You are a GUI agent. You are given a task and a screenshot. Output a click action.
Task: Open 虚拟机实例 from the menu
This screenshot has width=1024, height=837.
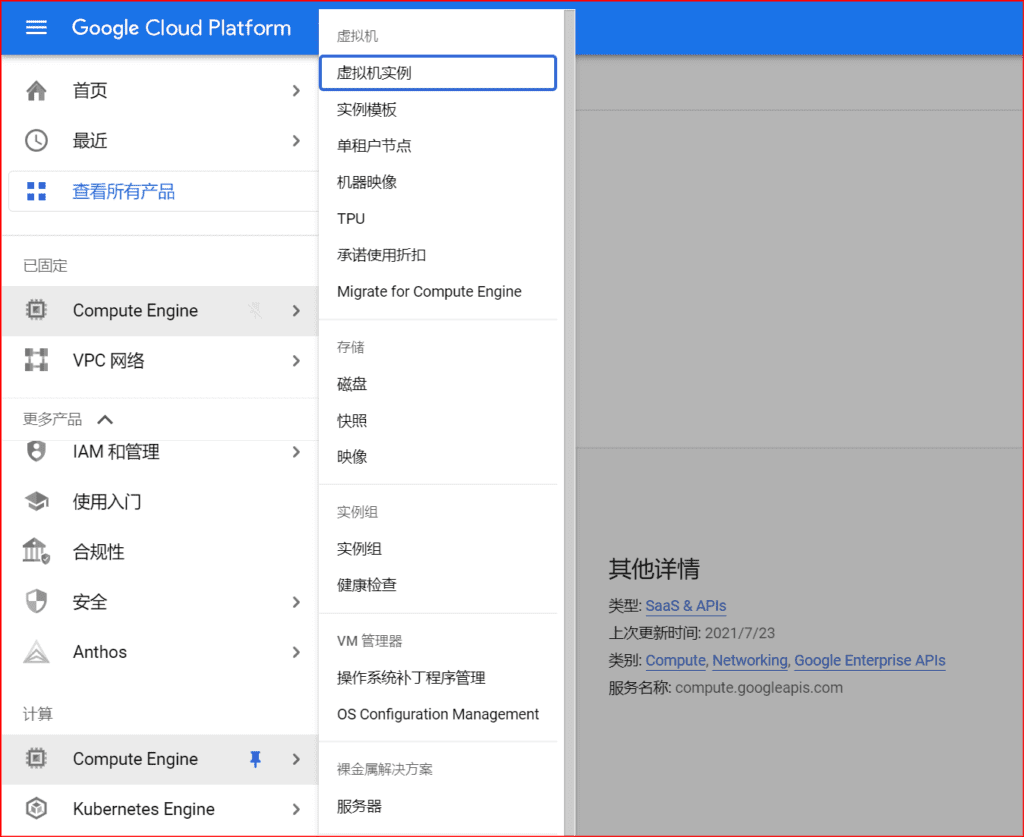click(438, 72)
